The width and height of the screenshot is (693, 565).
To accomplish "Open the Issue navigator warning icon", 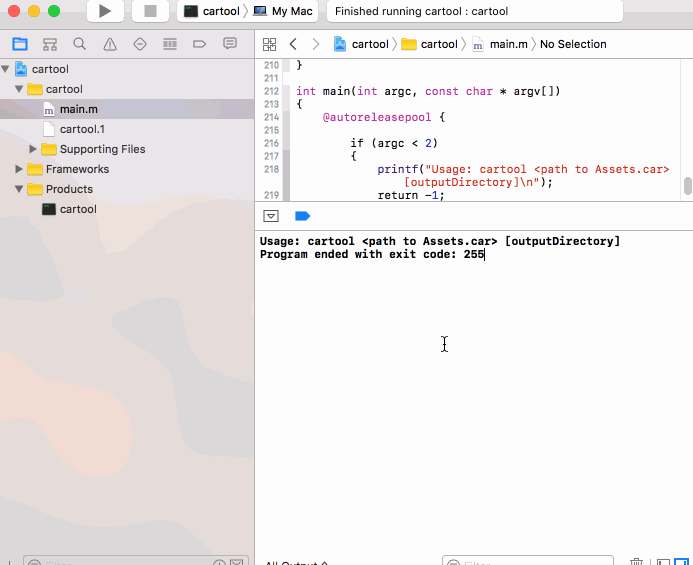I will (x=110, y=44).
